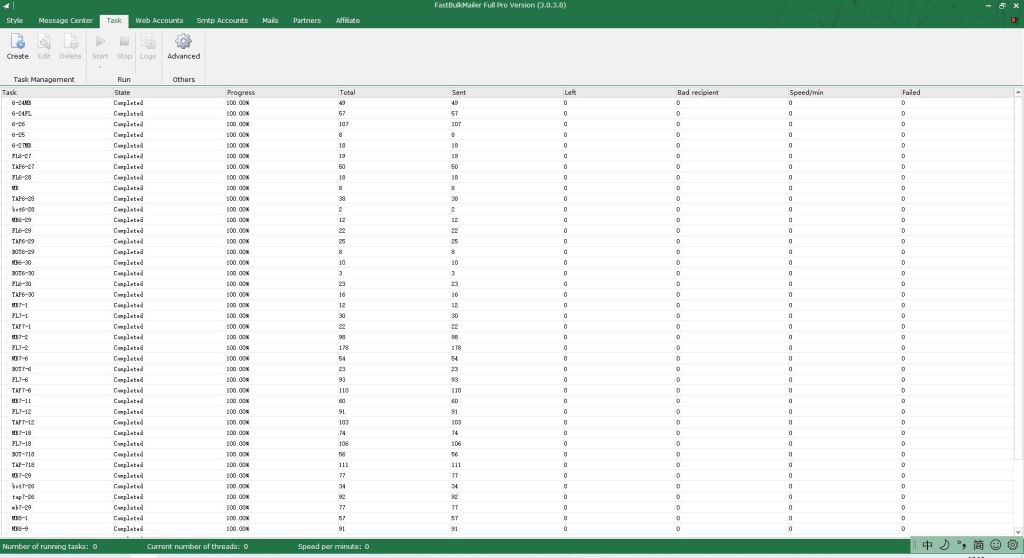Image resolution: width=1024 pixels, height=558 pixels.
Task: Click the scrollbar down arrow of task list
Action: coord(1018,533)
